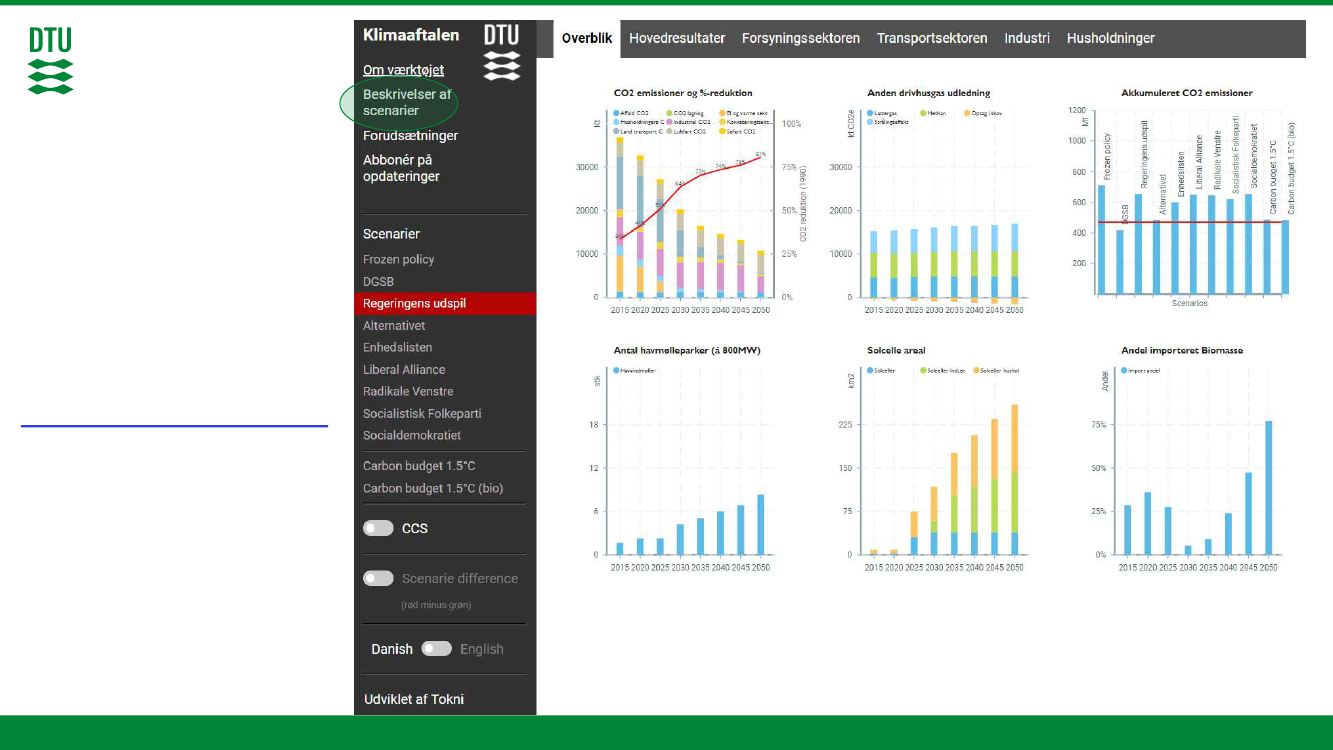Click the 2050 bar in Andel importeret Biomasse
This screenshot has width=1333, height=750.
click(x=1269, y=487)
